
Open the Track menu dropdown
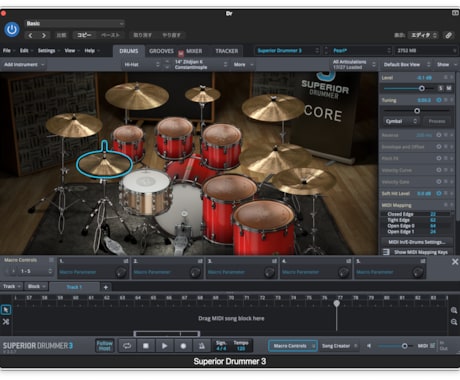tap(12, 286)
